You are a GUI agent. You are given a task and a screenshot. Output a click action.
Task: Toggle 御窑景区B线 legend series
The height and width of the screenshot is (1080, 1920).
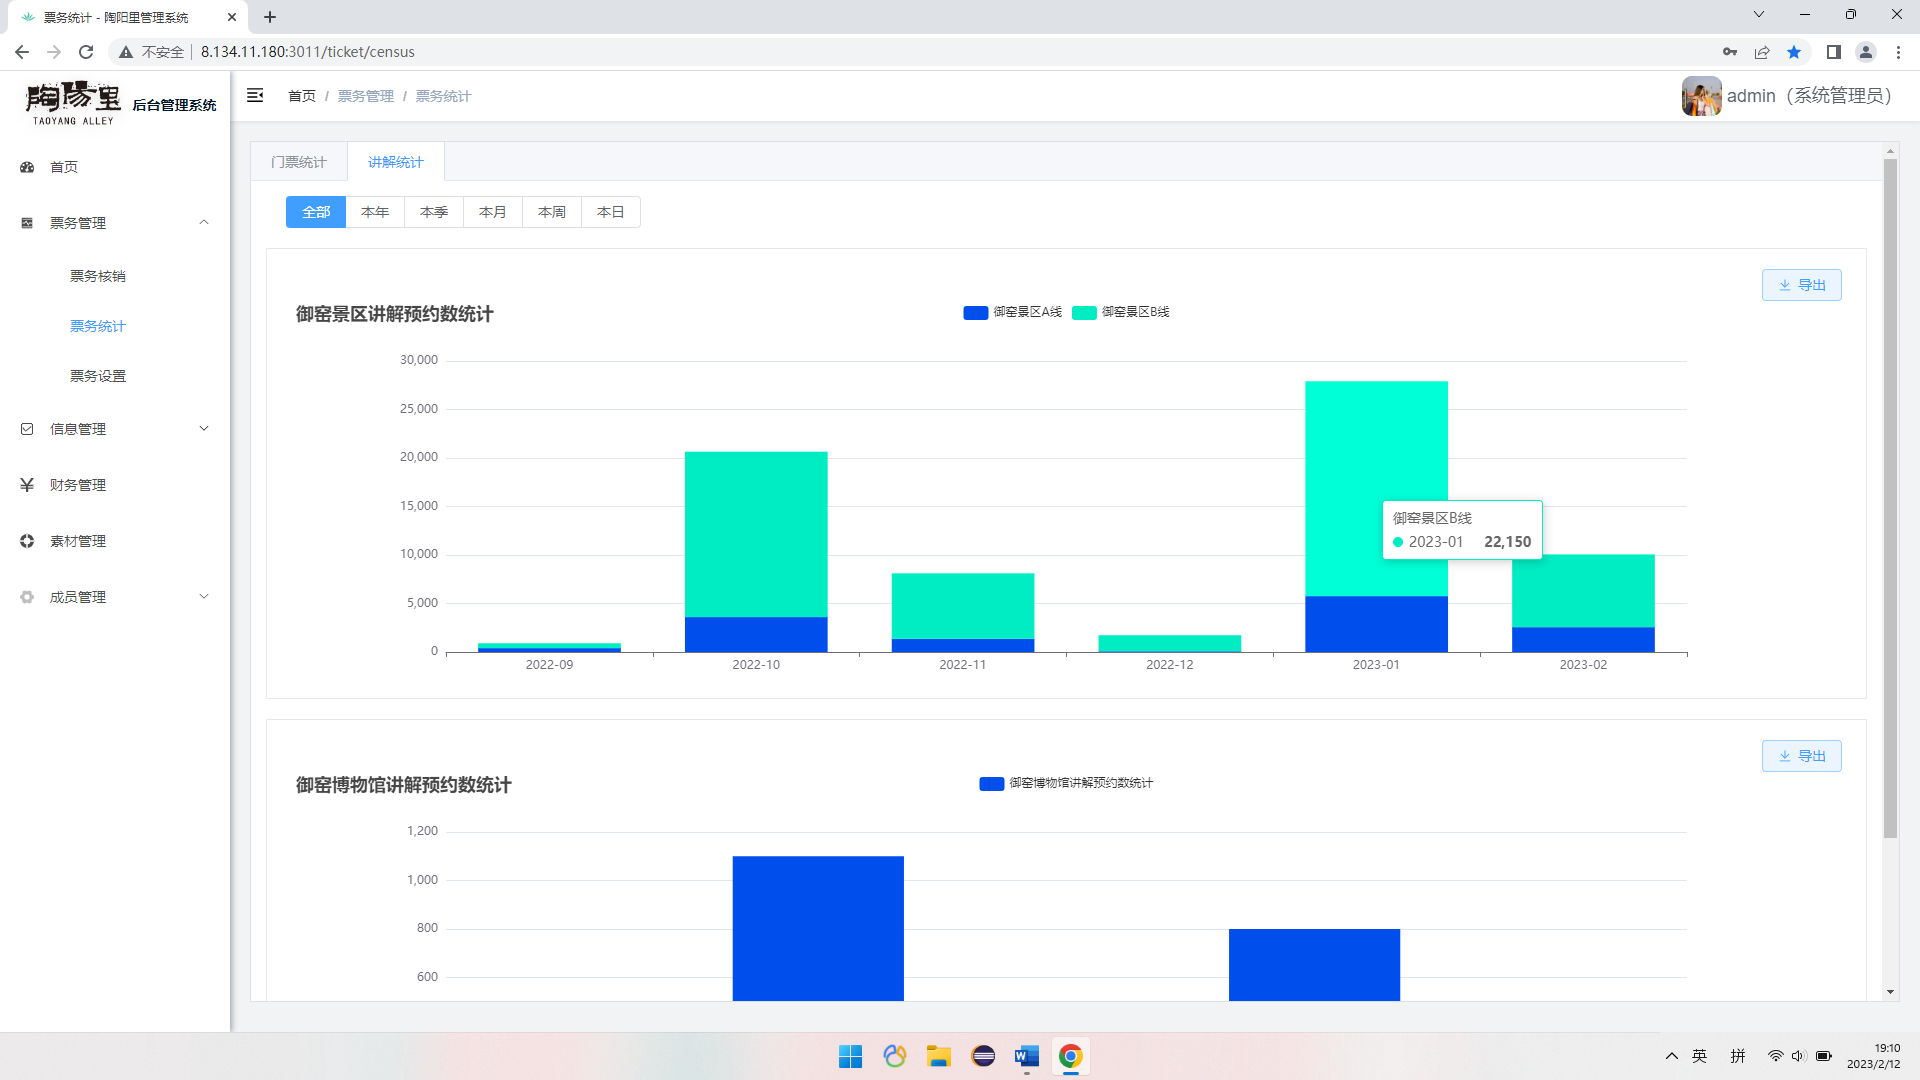[1121, 312]
